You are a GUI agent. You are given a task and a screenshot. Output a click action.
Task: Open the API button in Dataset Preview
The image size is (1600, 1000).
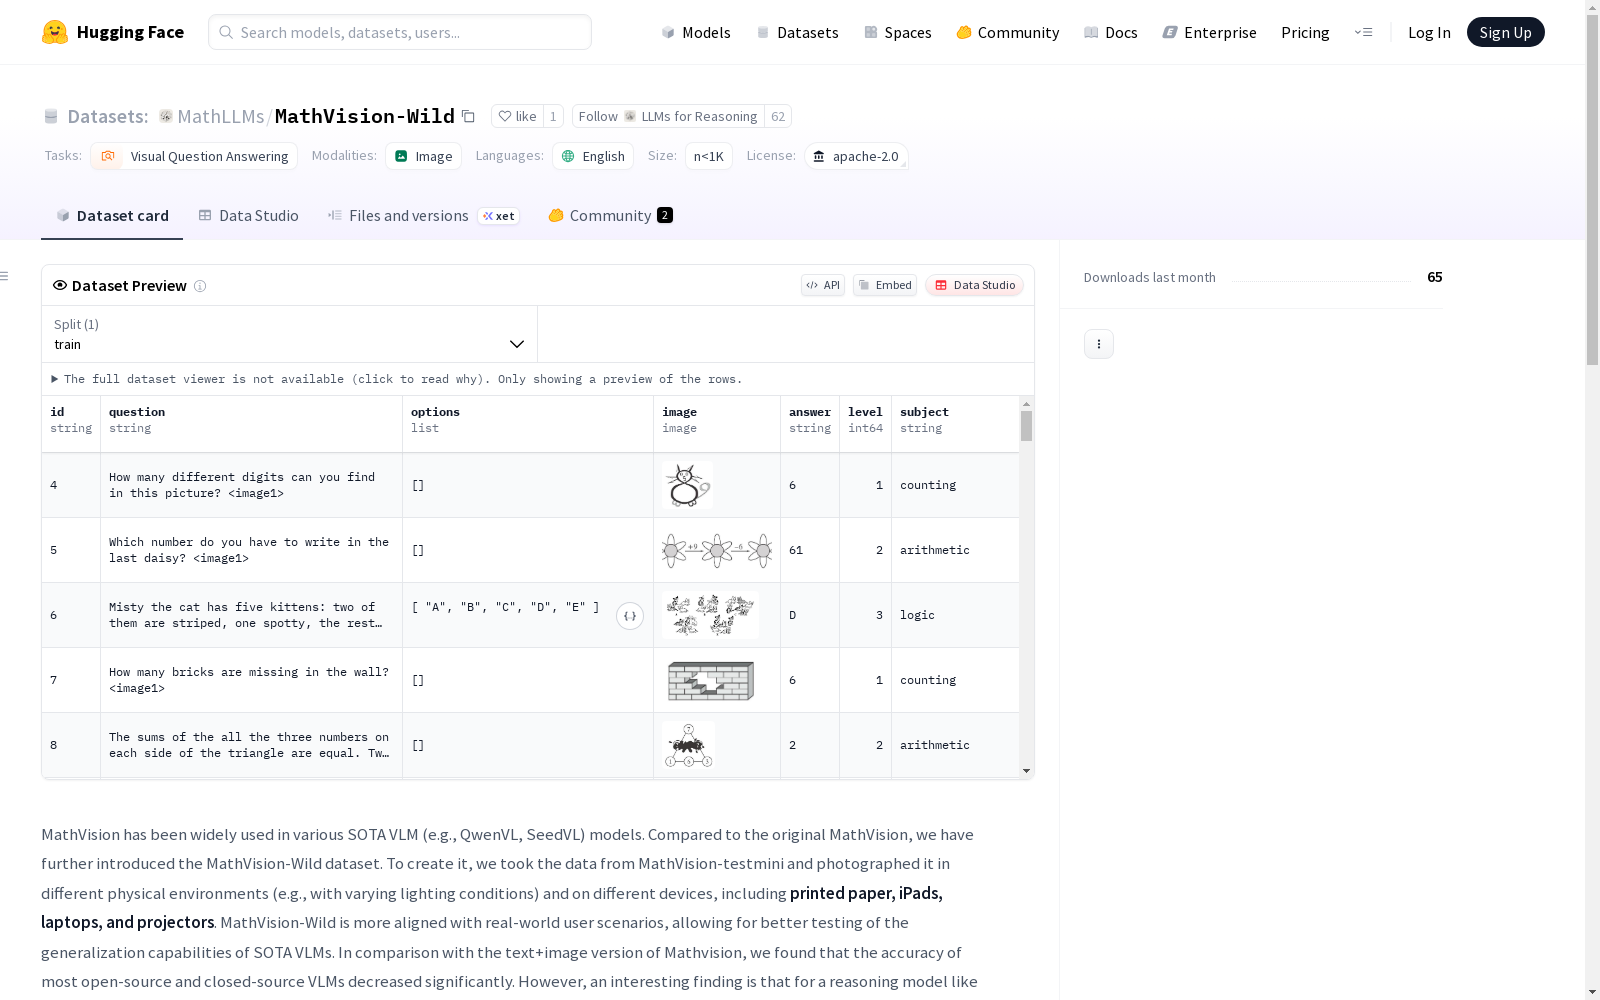click(823, 285)
